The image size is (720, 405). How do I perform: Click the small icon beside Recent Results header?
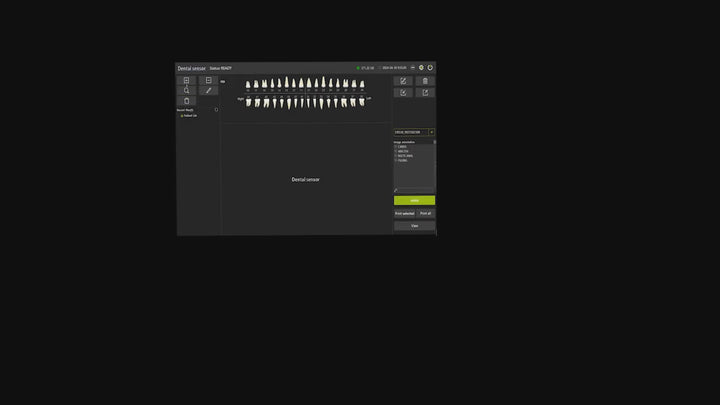pos(216,110)
